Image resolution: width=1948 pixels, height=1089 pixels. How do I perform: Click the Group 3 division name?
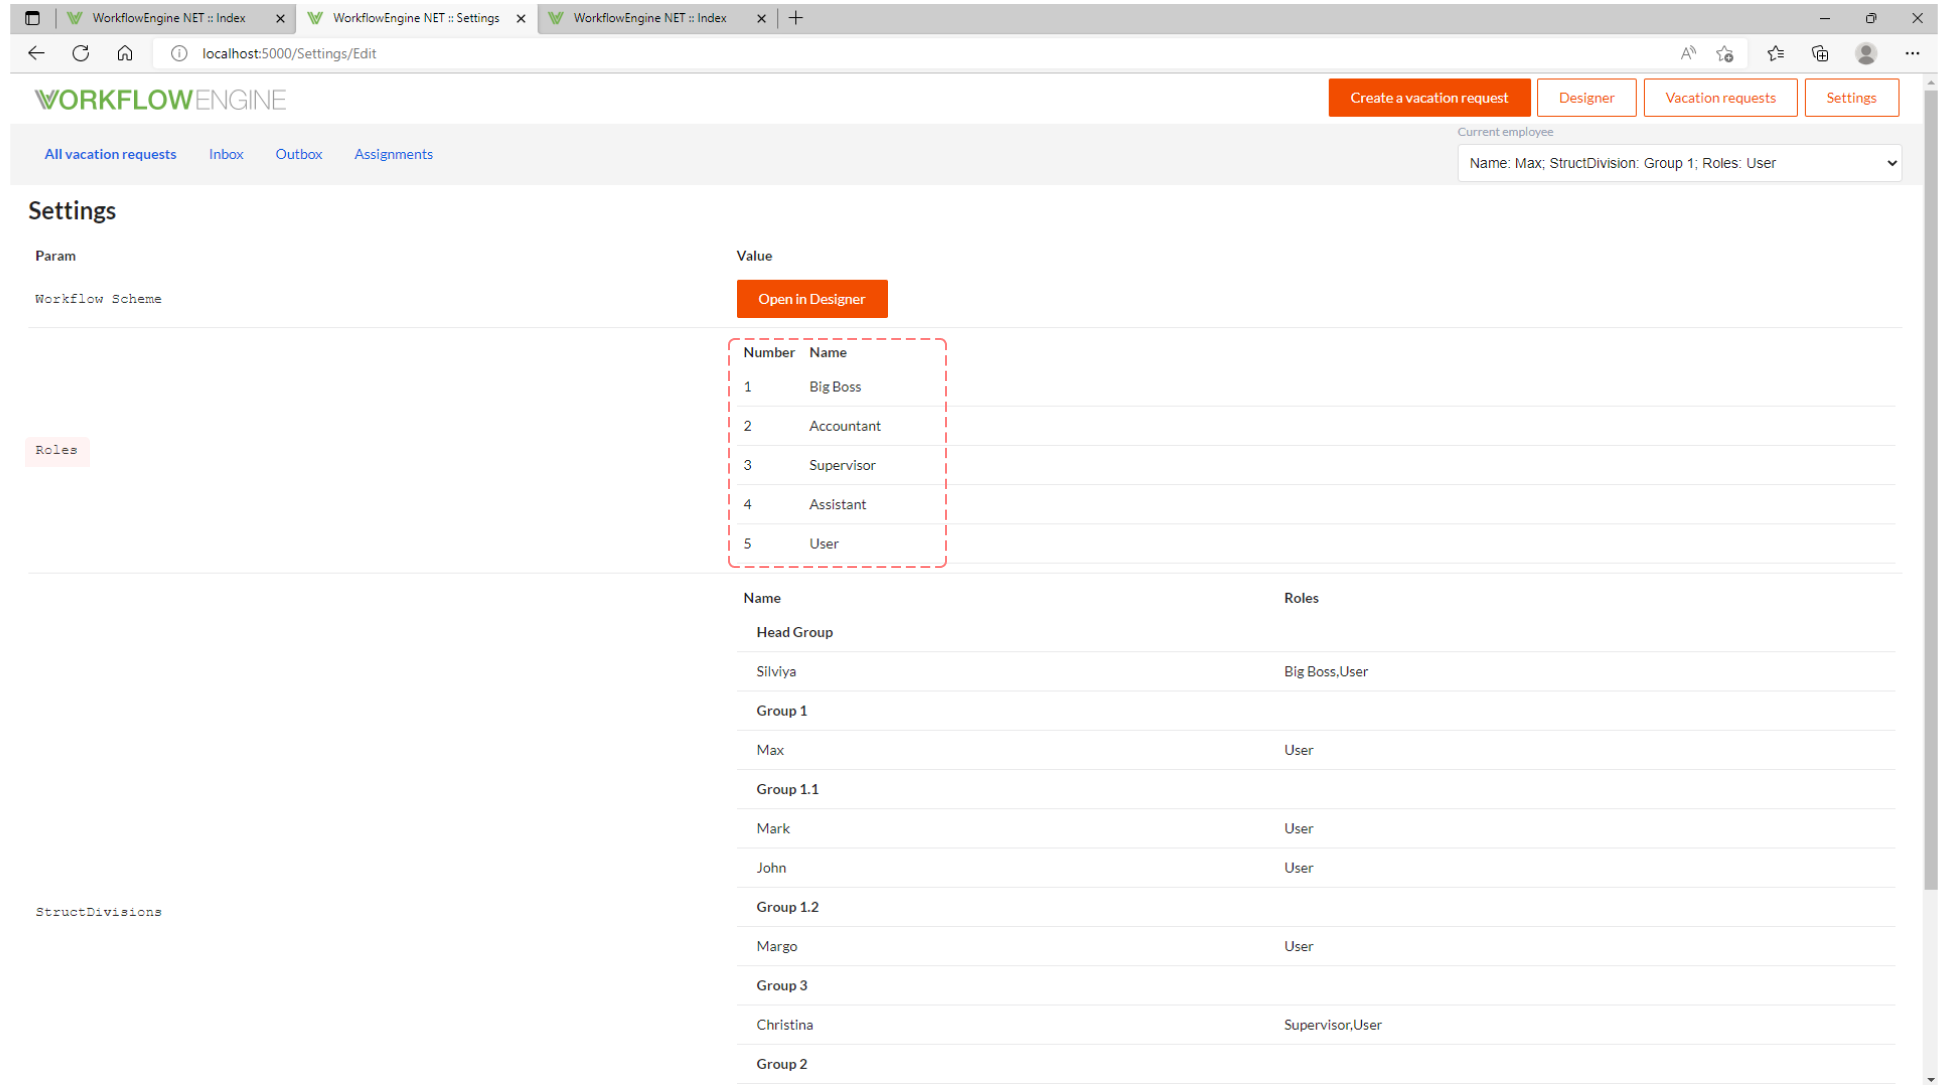click(x=781, y=986)
